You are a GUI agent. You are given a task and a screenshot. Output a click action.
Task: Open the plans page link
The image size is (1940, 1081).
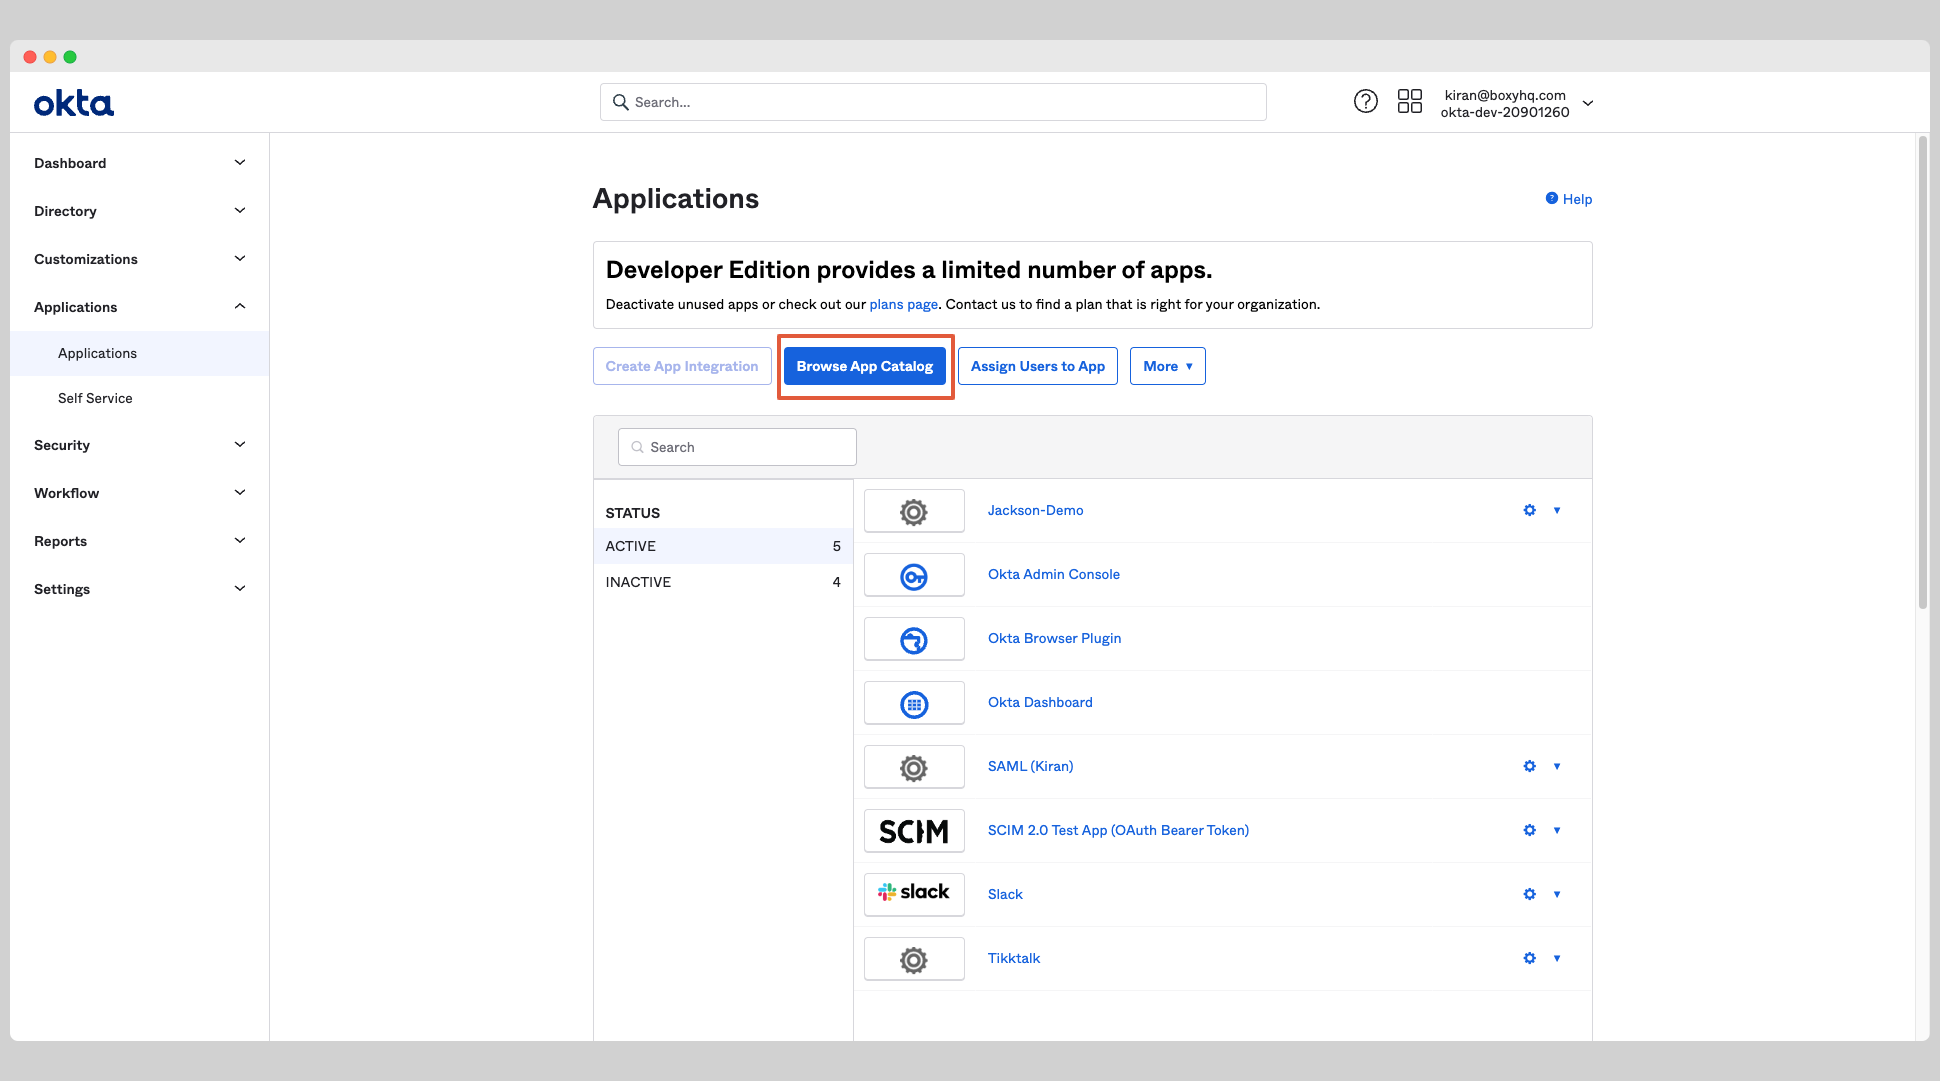903,304
